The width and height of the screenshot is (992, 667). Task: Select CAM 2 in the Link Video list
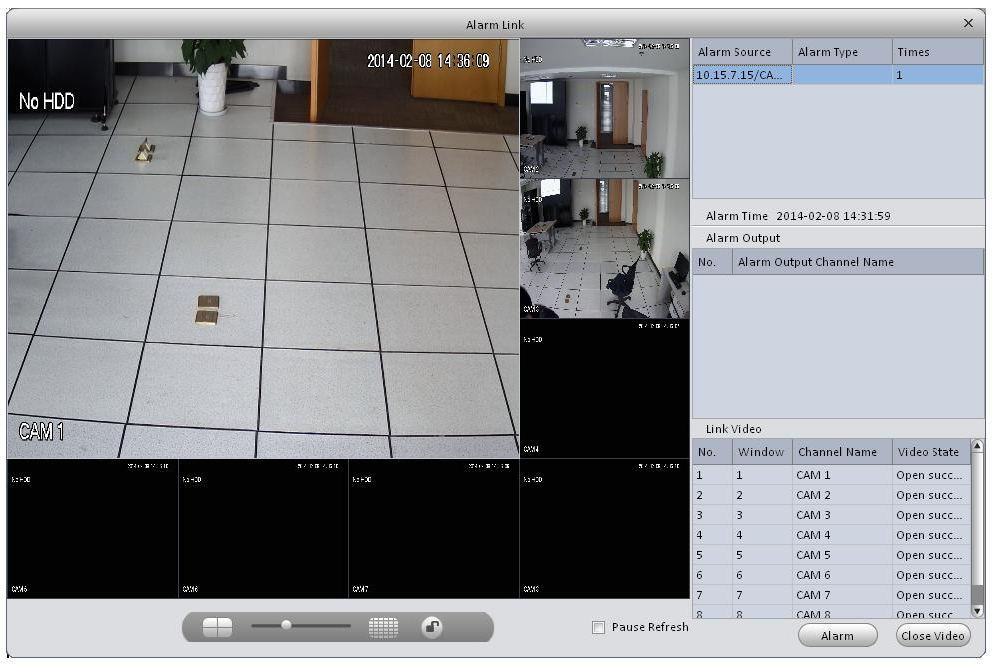pyautogui.click(x=831, y=495)
